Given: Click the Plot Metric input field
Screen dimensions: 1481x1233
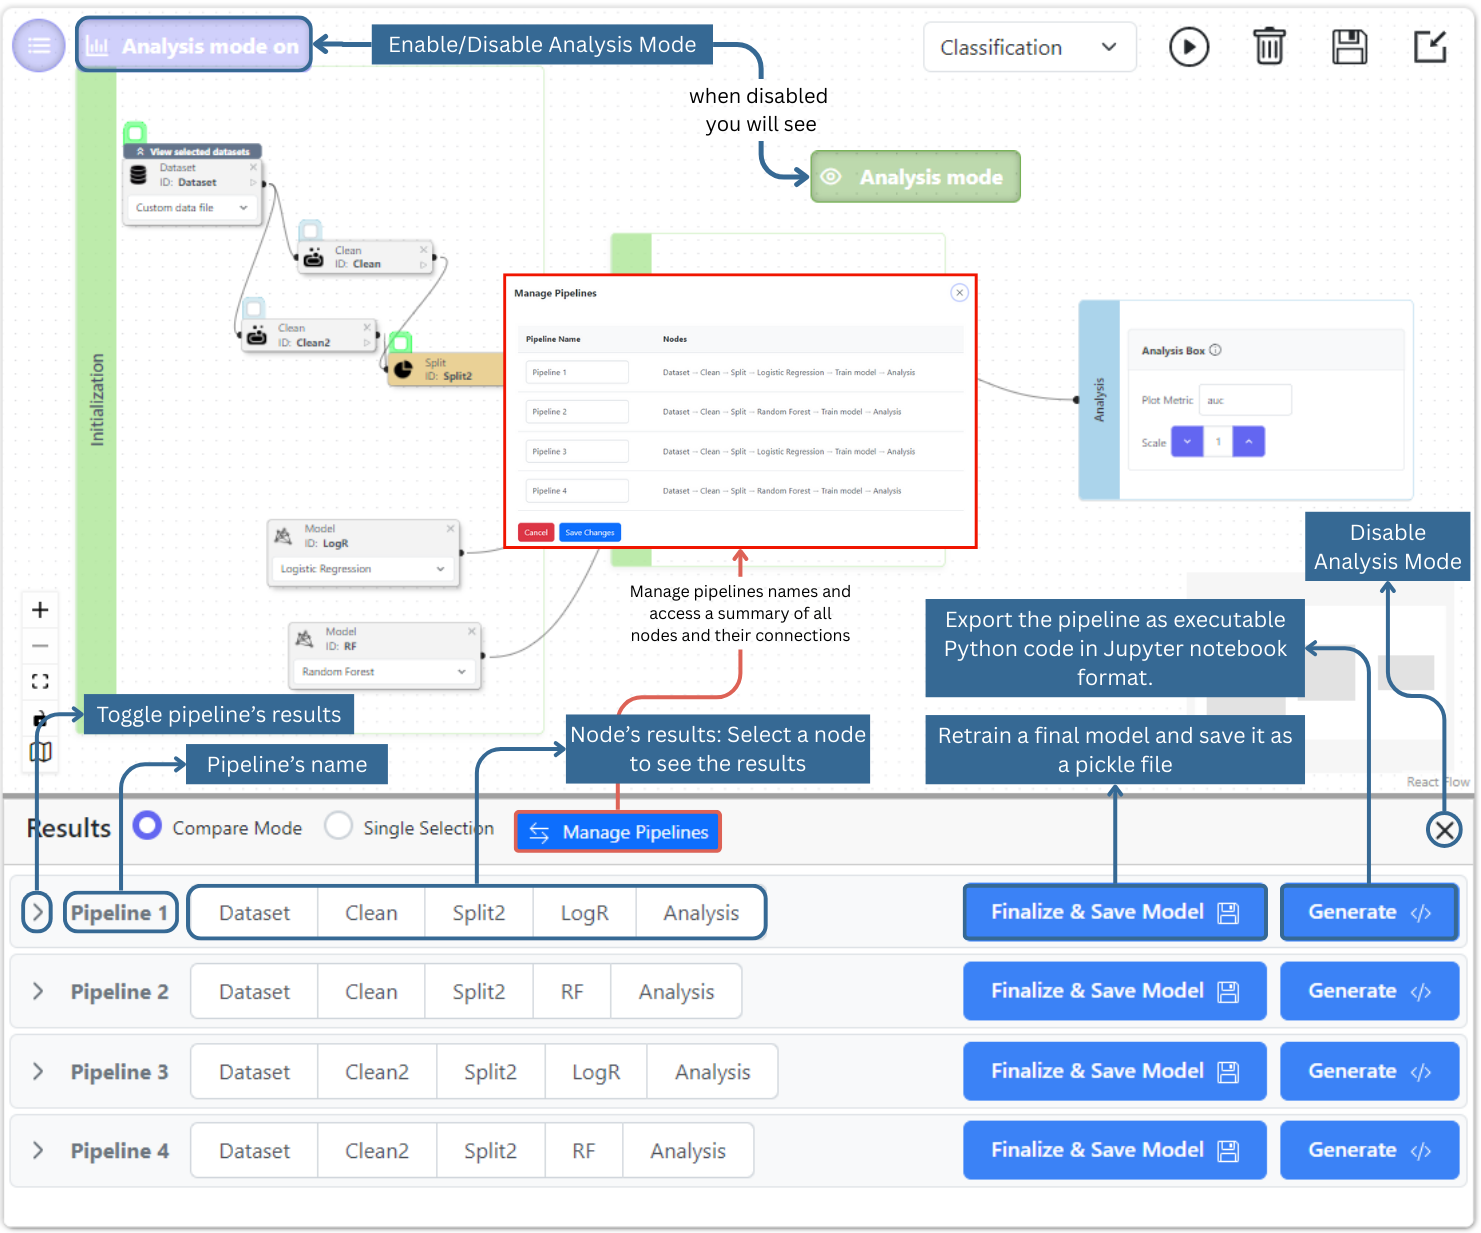Looking at the screenshot, I should point(1245,400).
